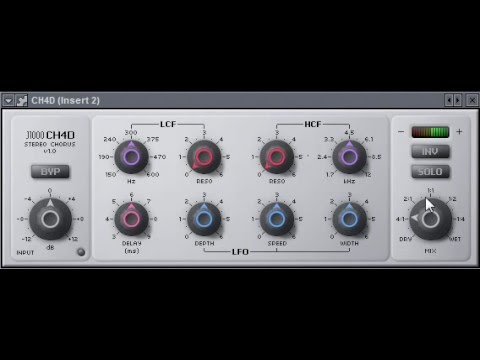
Task: Click the LFO WIDTH knob
Action: pyautogui.click(x=349, y=219)
